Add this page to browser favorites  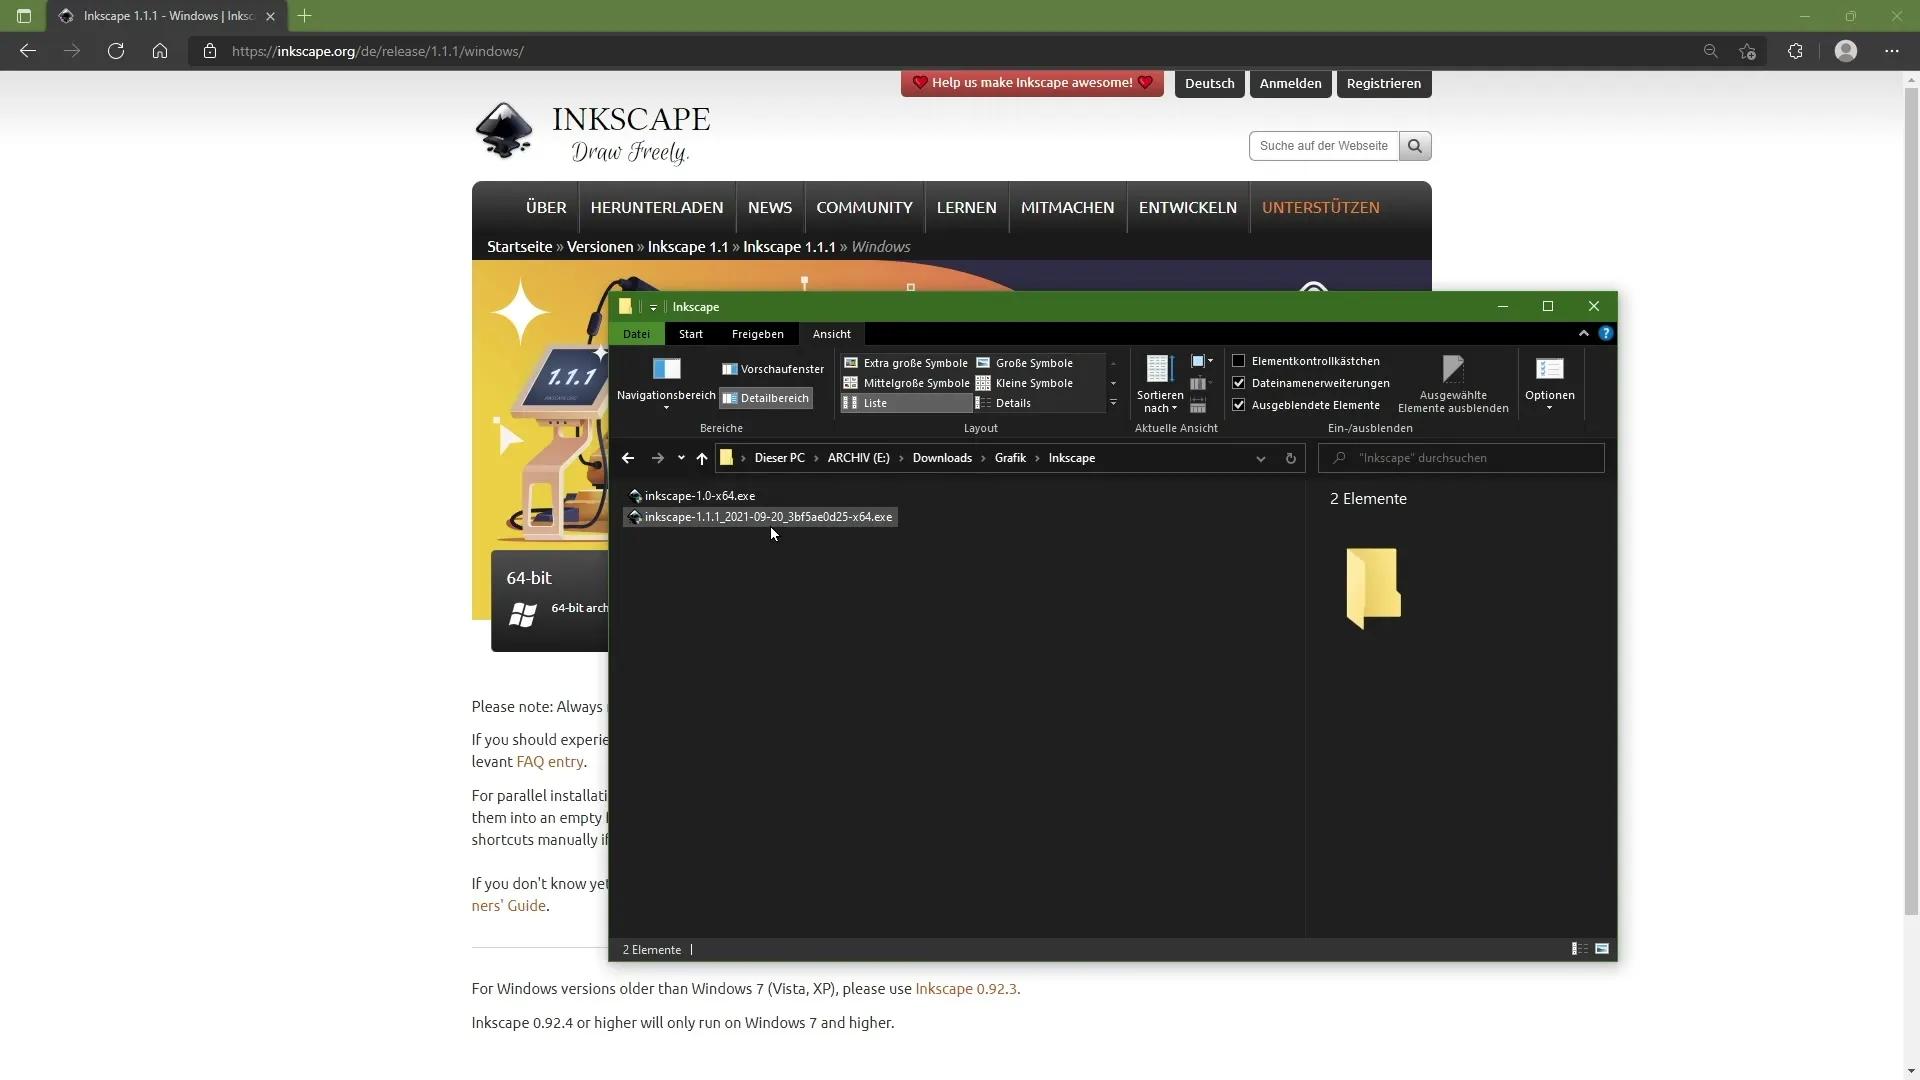(1747, 51)
